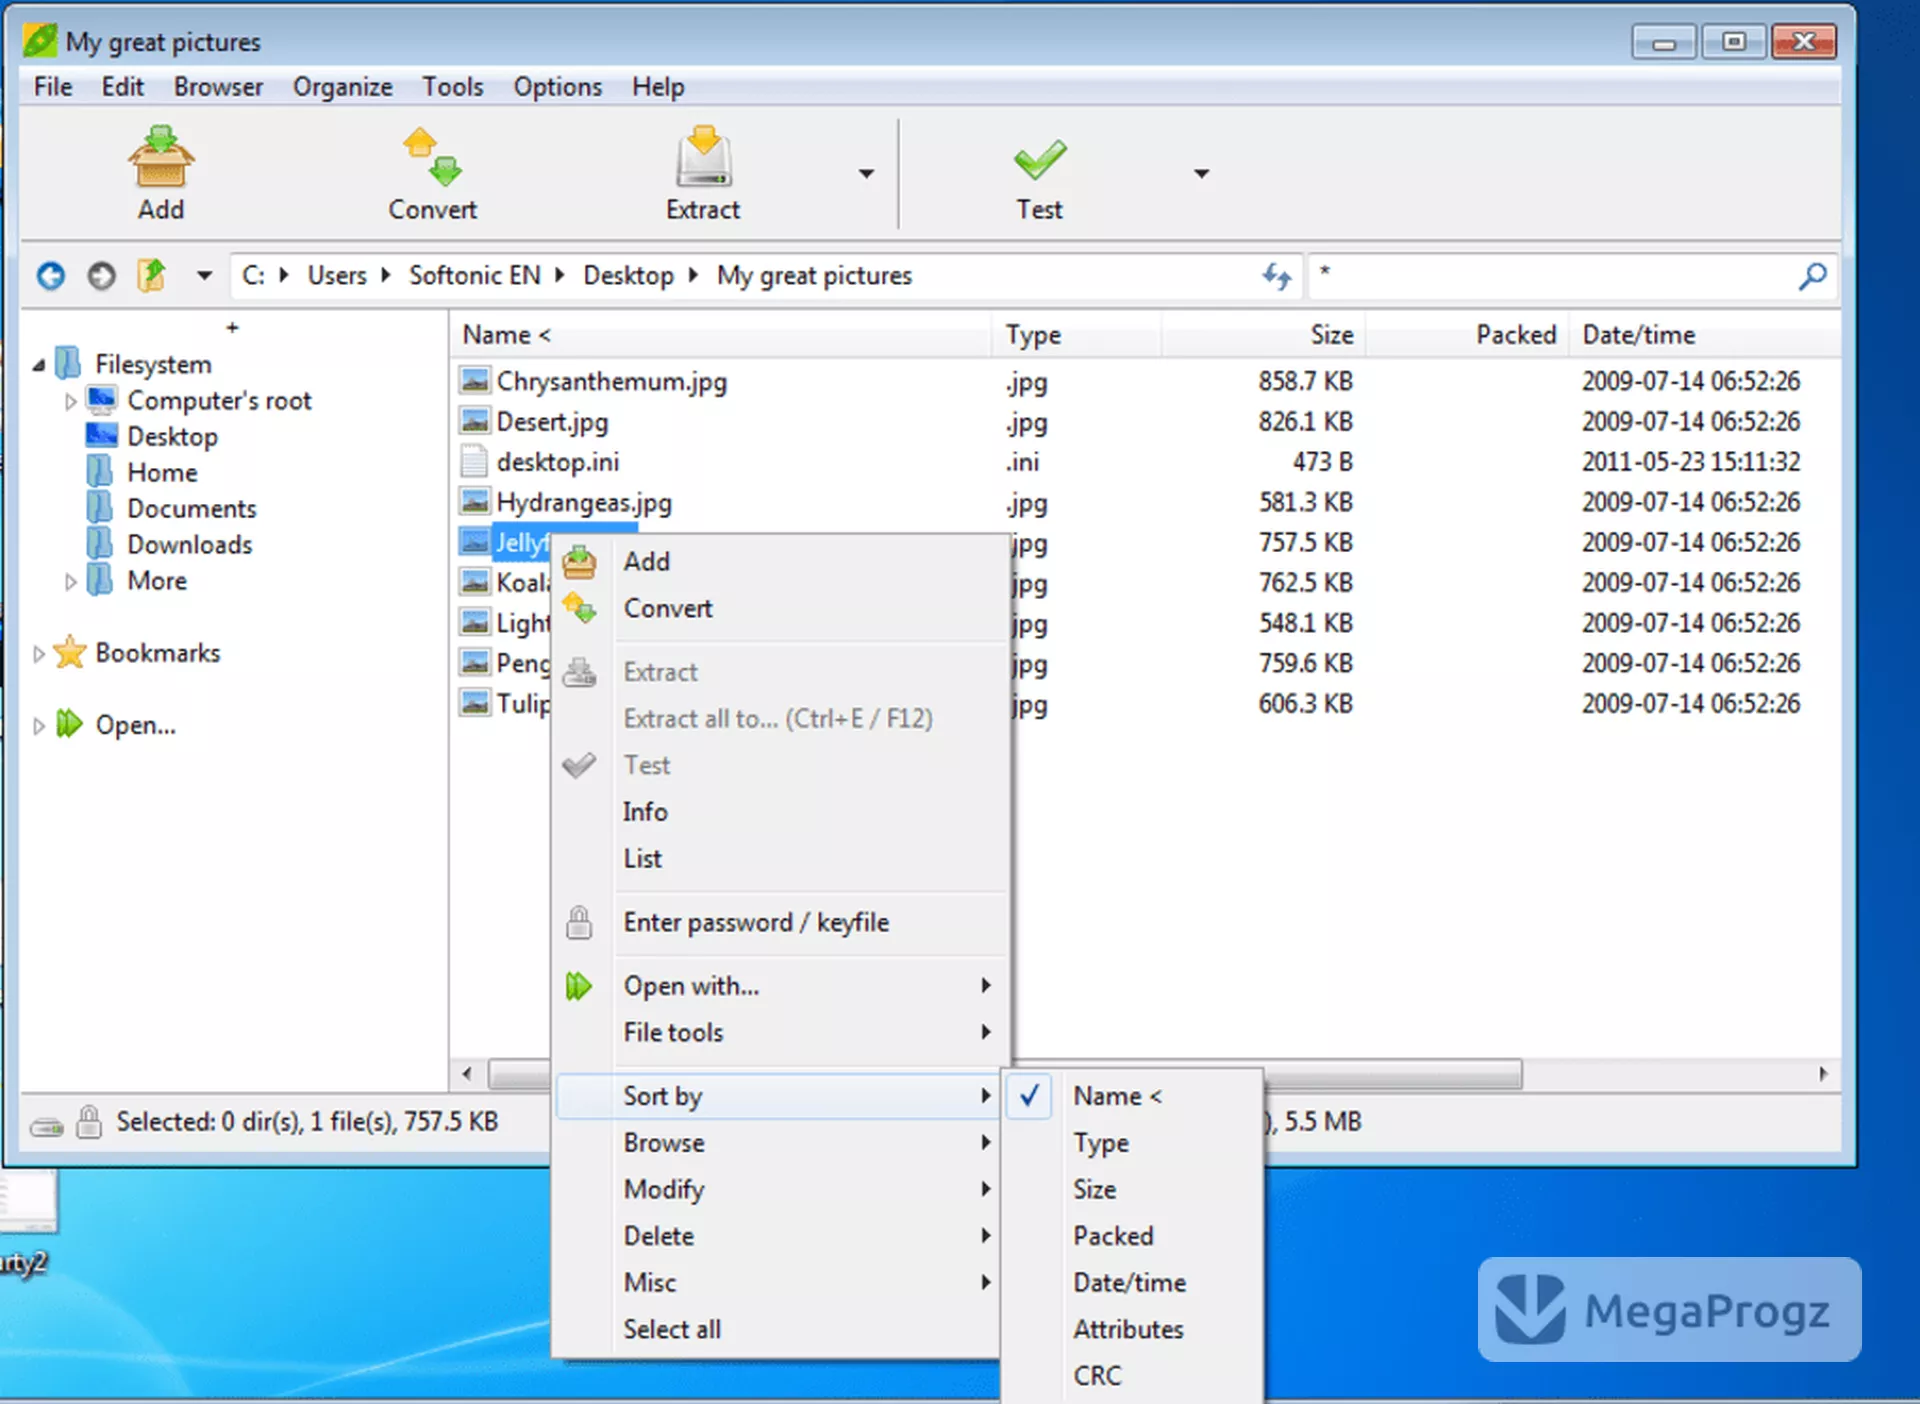Go forward with the gray arrow
This screenshot has width=1920, height=1404.
(x=101, y=275)
